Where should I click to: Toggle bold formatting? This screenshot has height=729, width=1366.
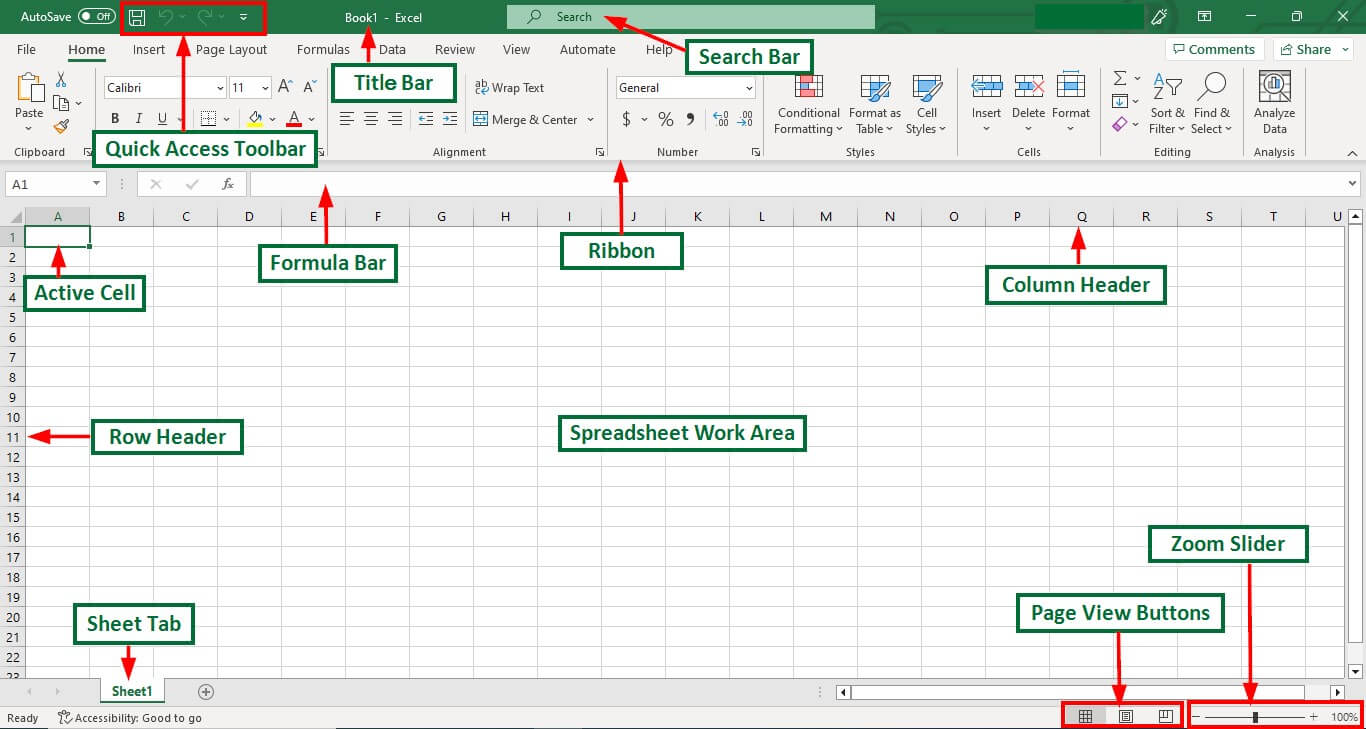[x=115, y=118]
